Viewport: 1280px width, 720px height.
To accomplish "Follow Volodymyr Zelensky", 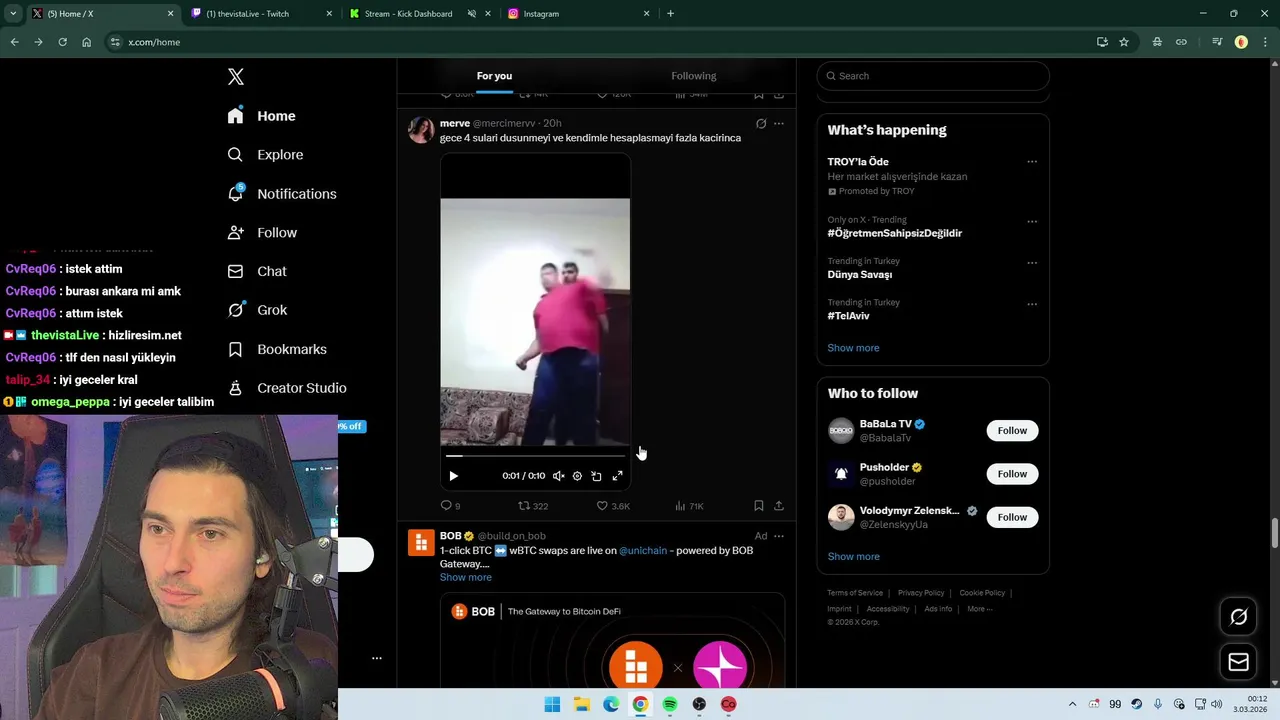I will pos(1012,517).
